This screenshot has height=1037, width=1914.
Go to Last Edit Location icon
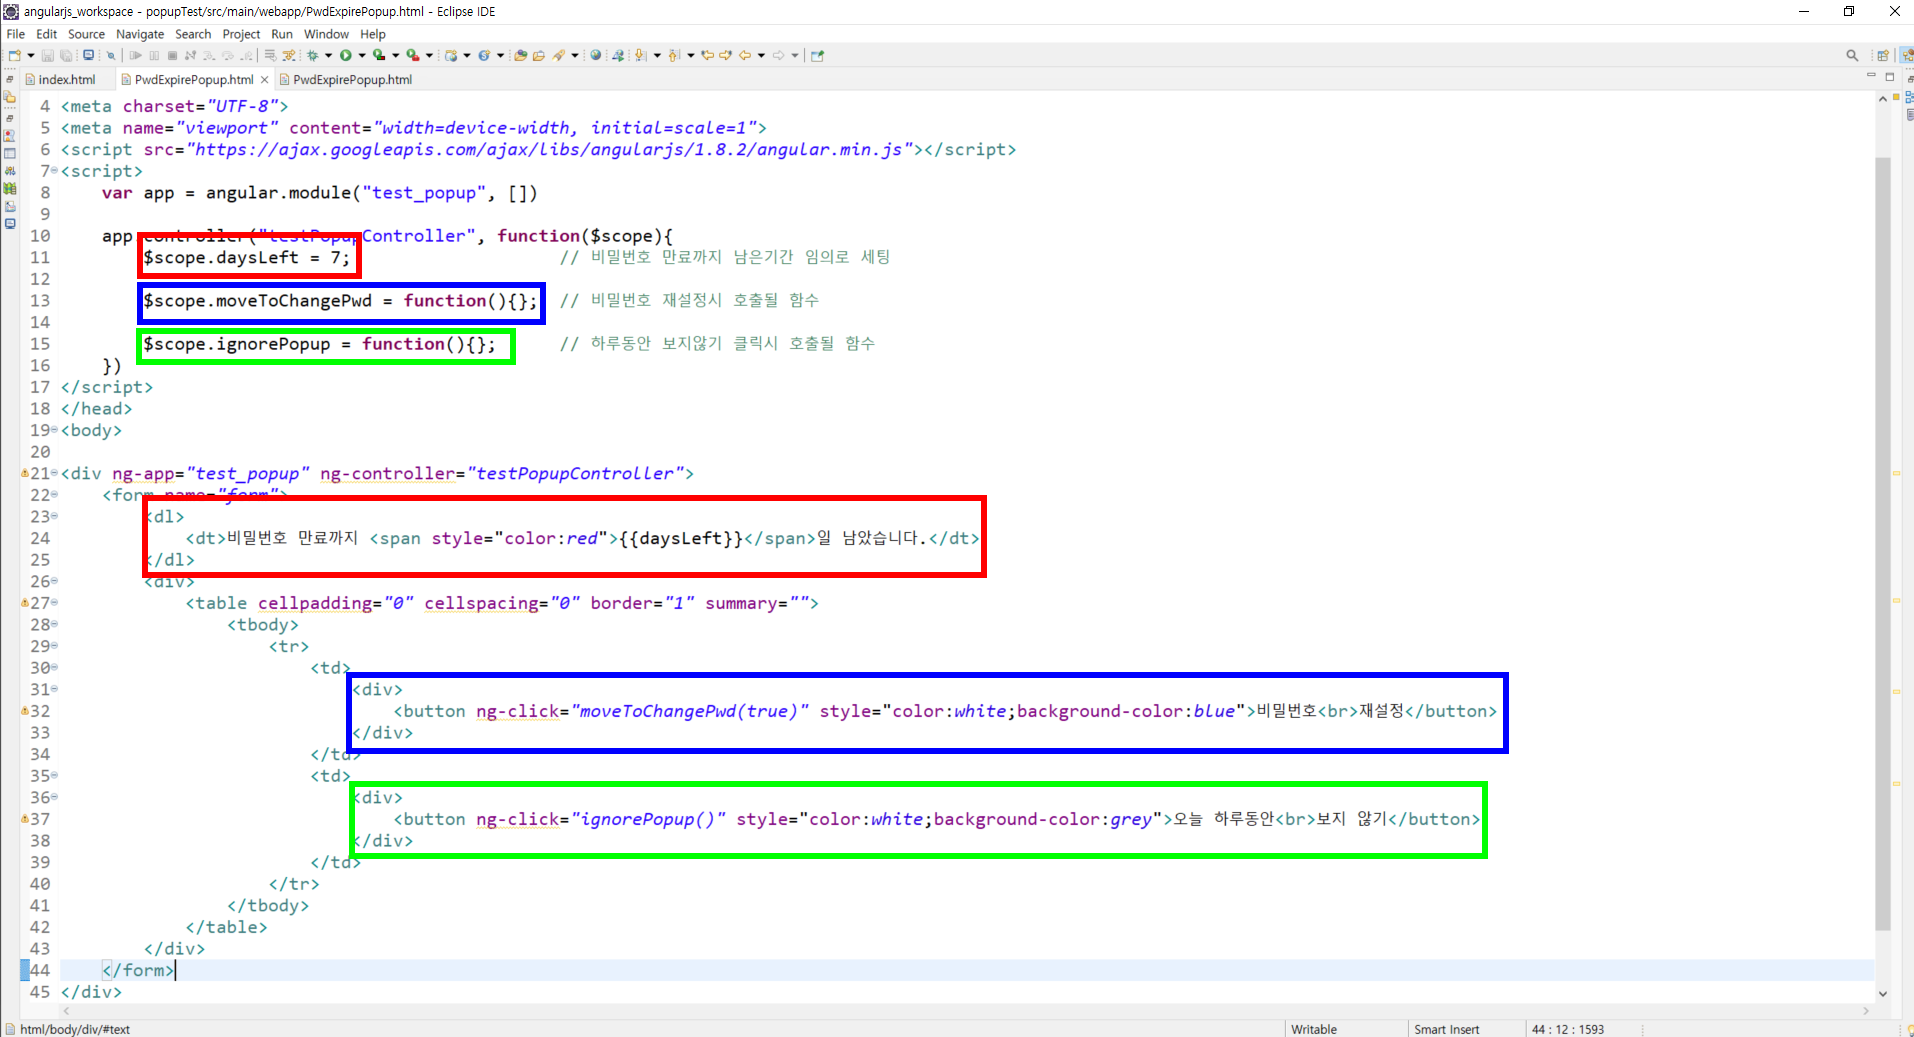[707, 55]
